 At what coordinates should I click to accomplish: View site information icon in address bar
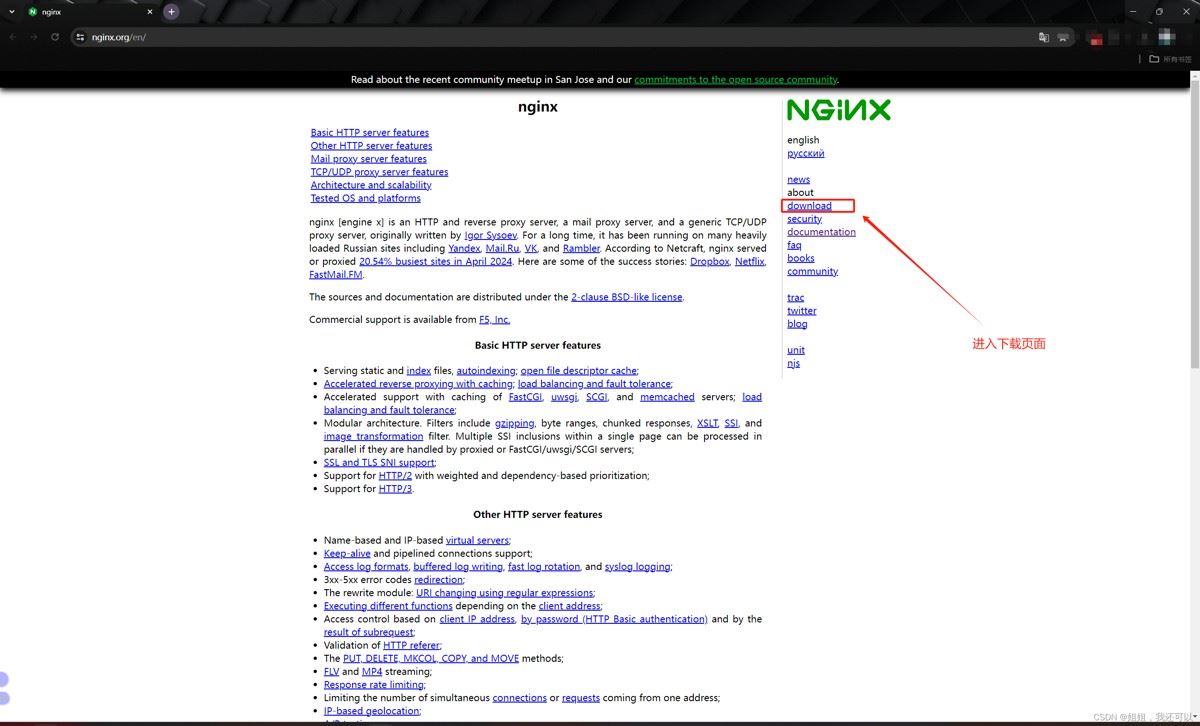tap(80, 37)
